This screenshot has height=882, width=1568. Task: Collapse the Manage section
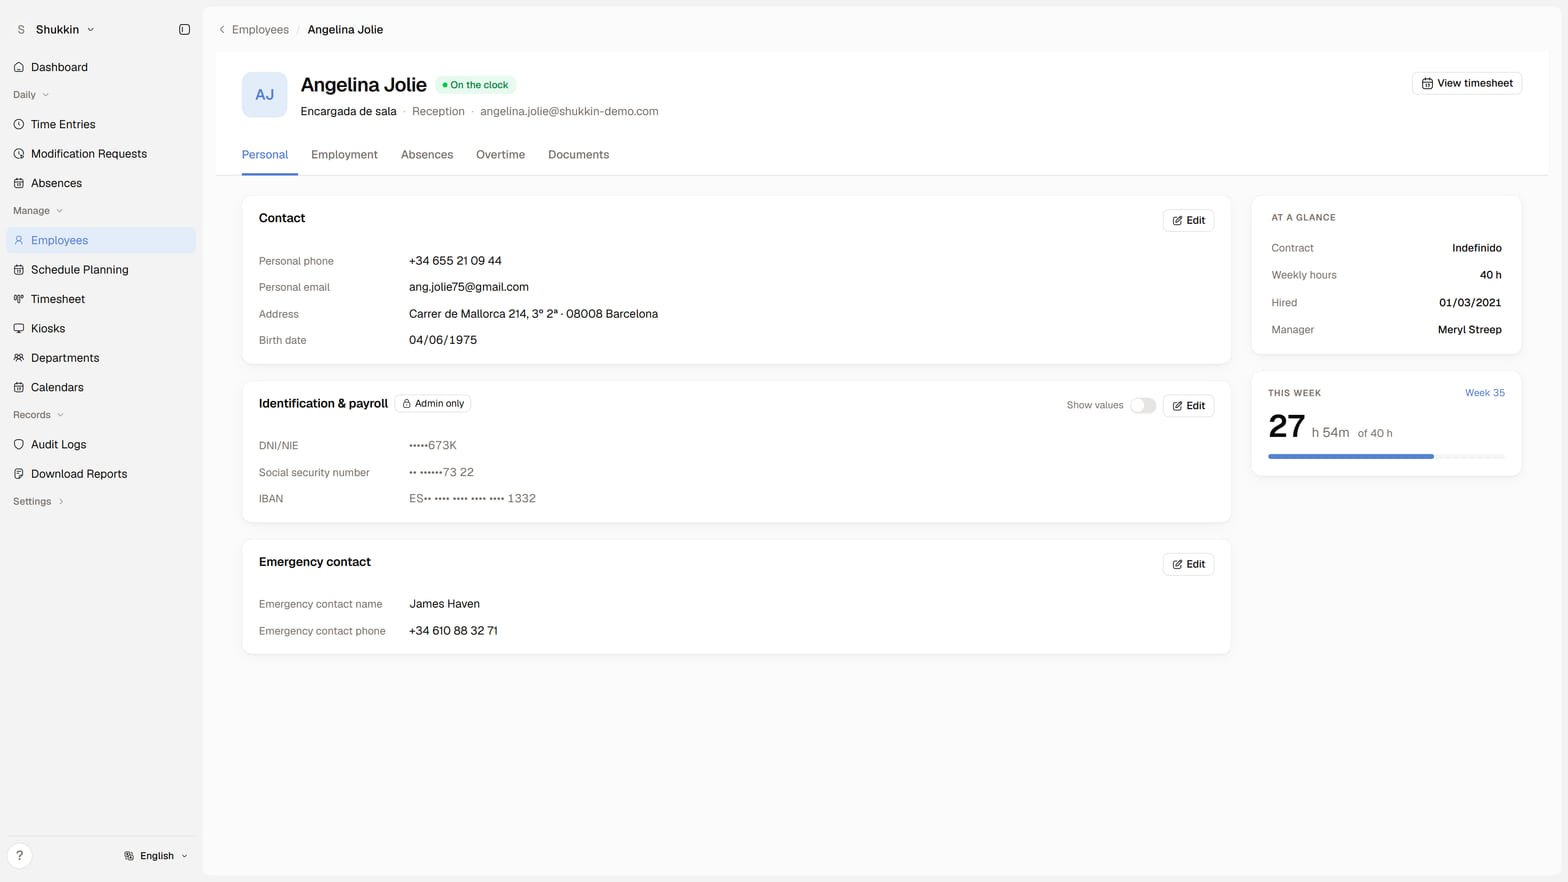tap(38, 211)
